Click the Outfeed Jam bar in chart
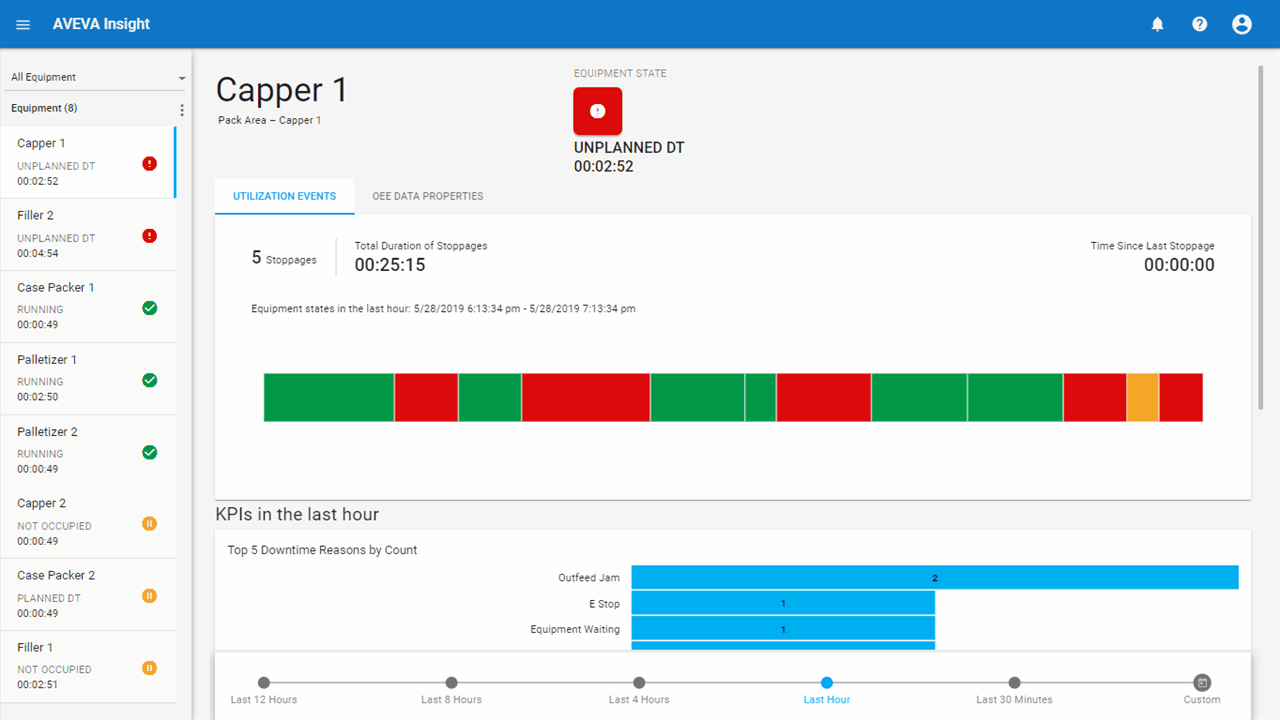This screenshot has height=720, width=1280. coord(934,577)
